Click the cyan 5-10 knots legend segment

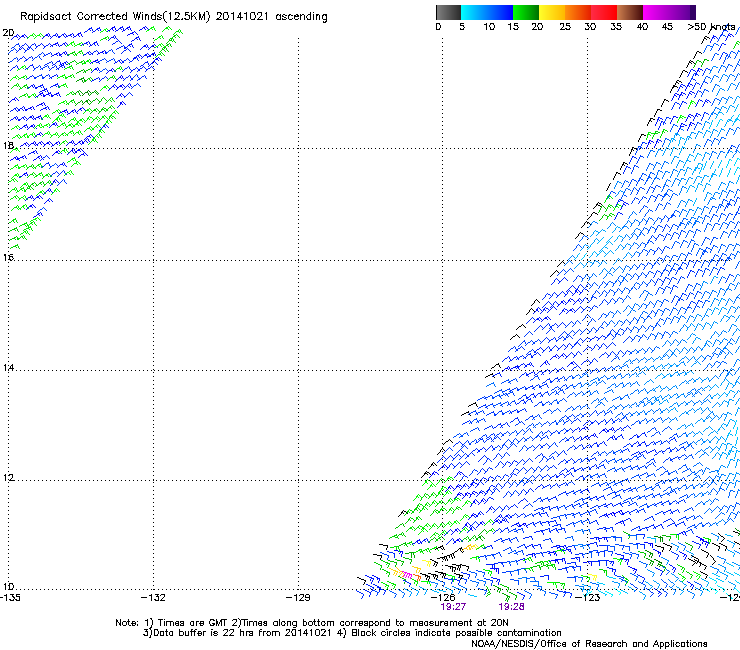(x=473, y=12)
